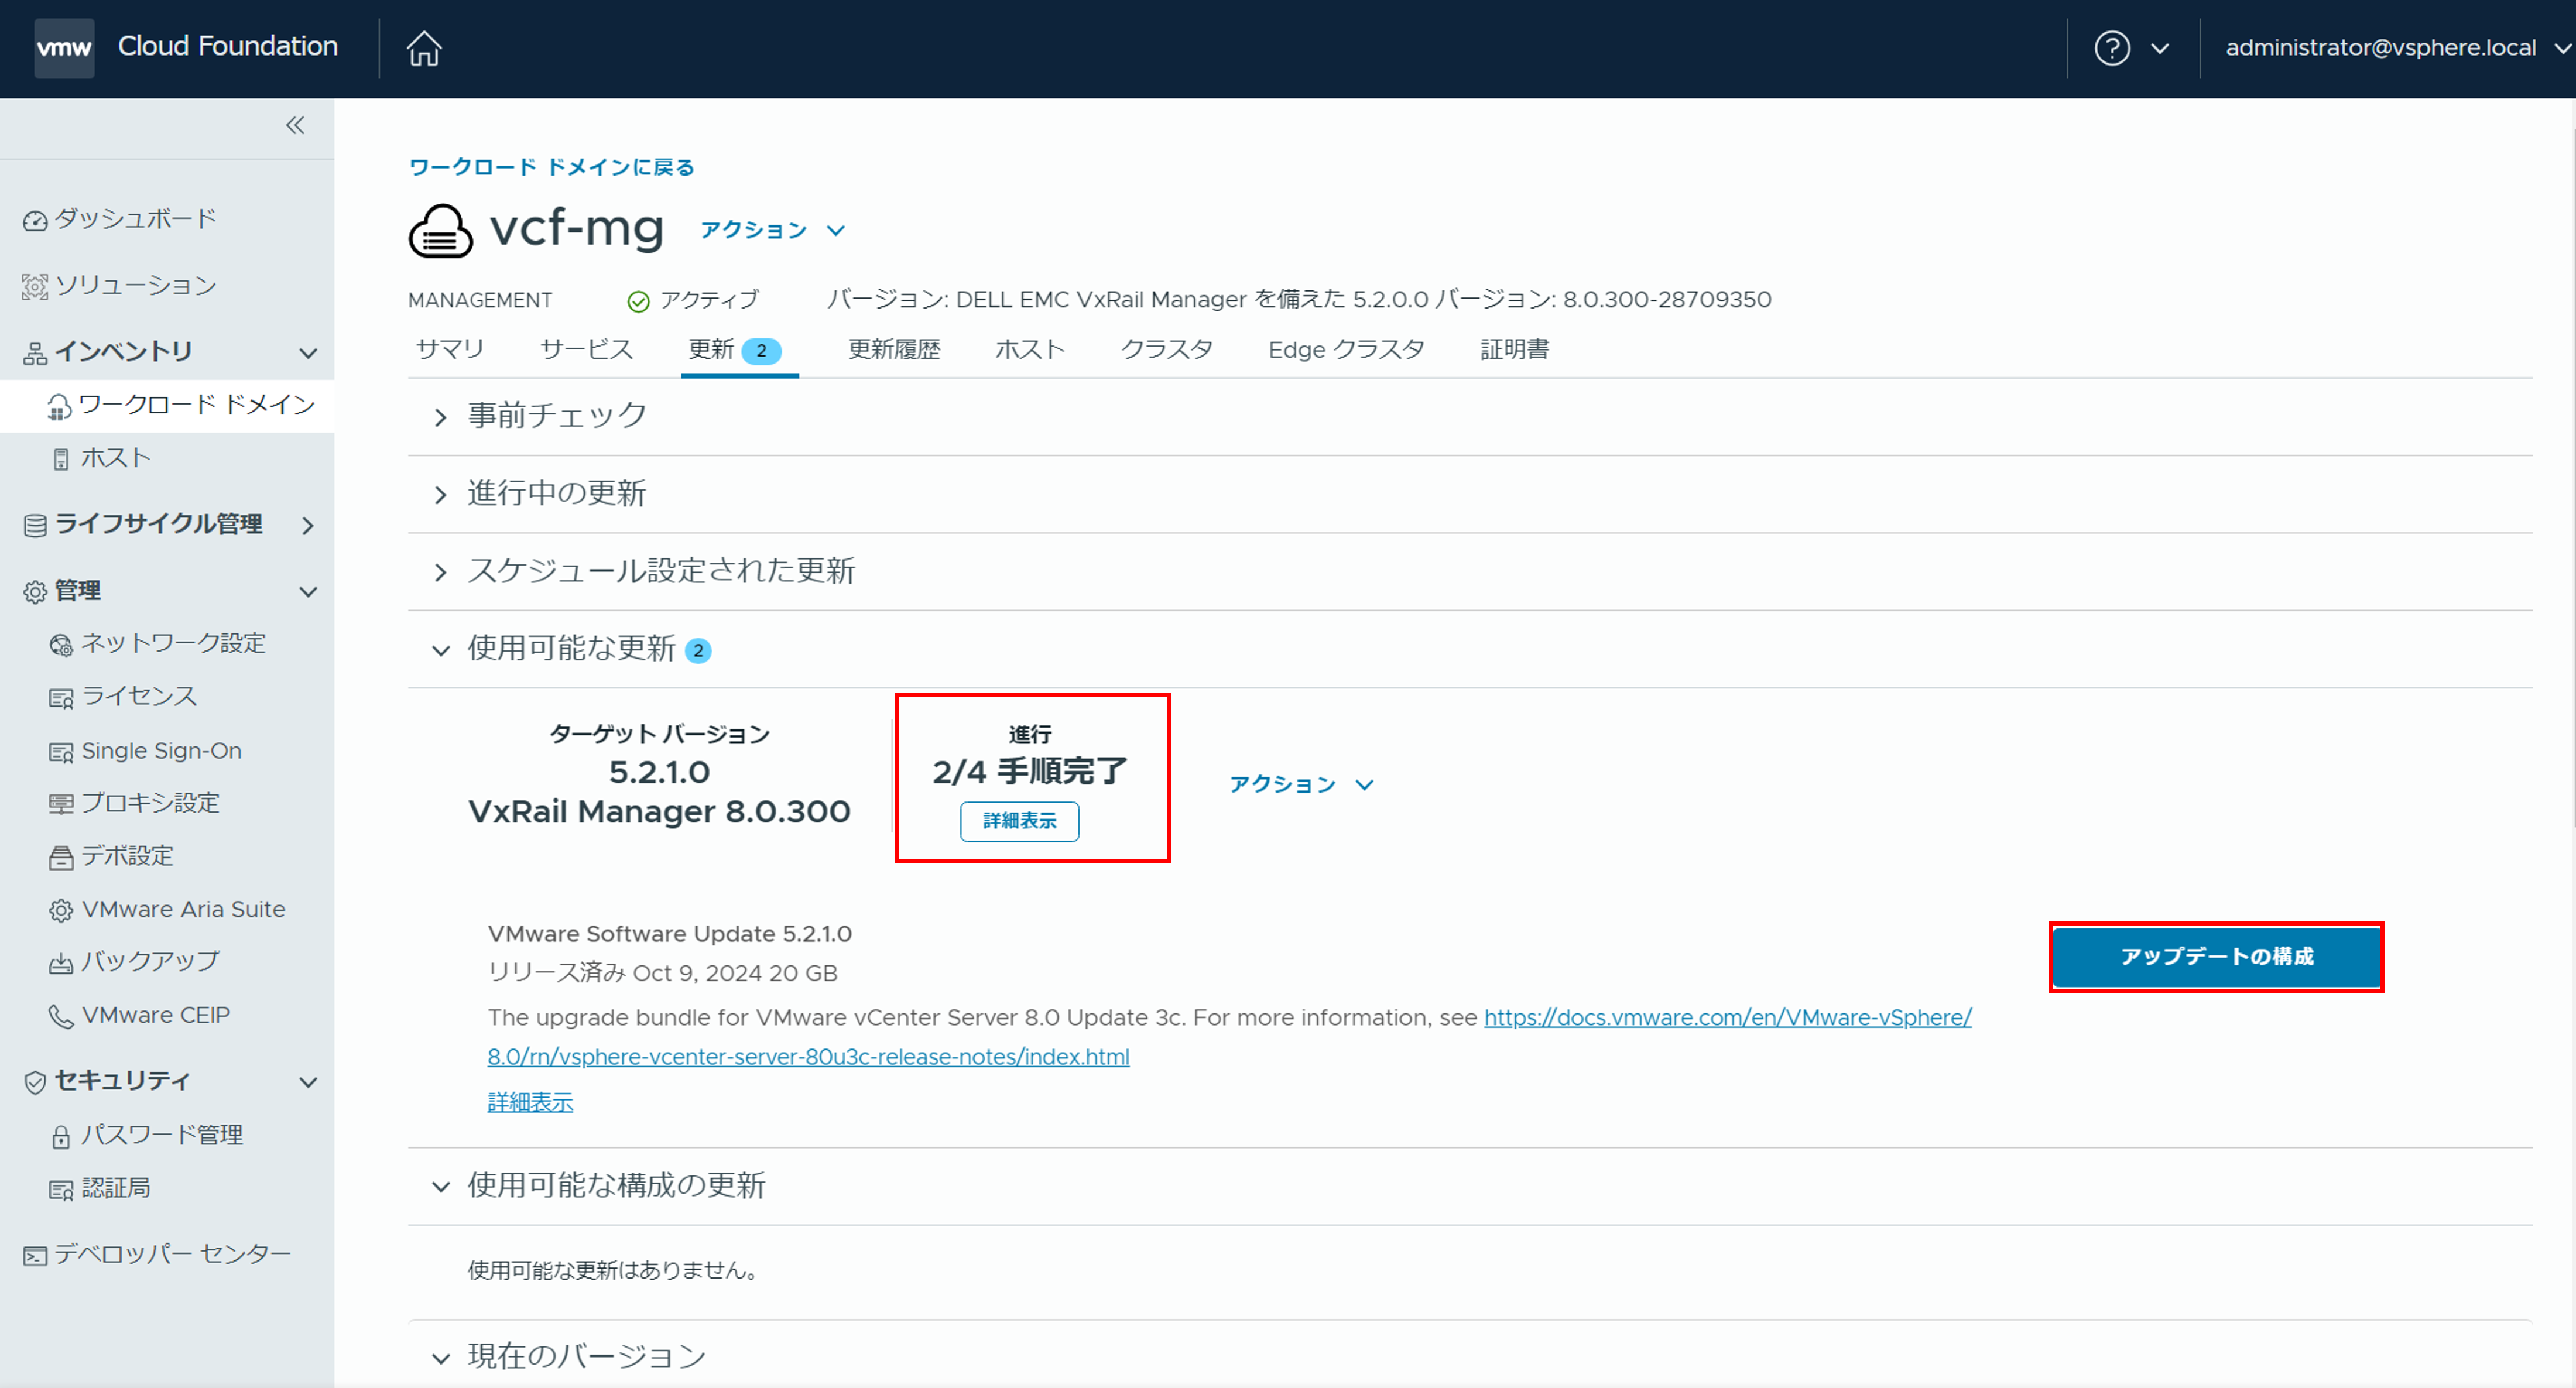Click the Dashboard gauge icon

coord(35,220)
